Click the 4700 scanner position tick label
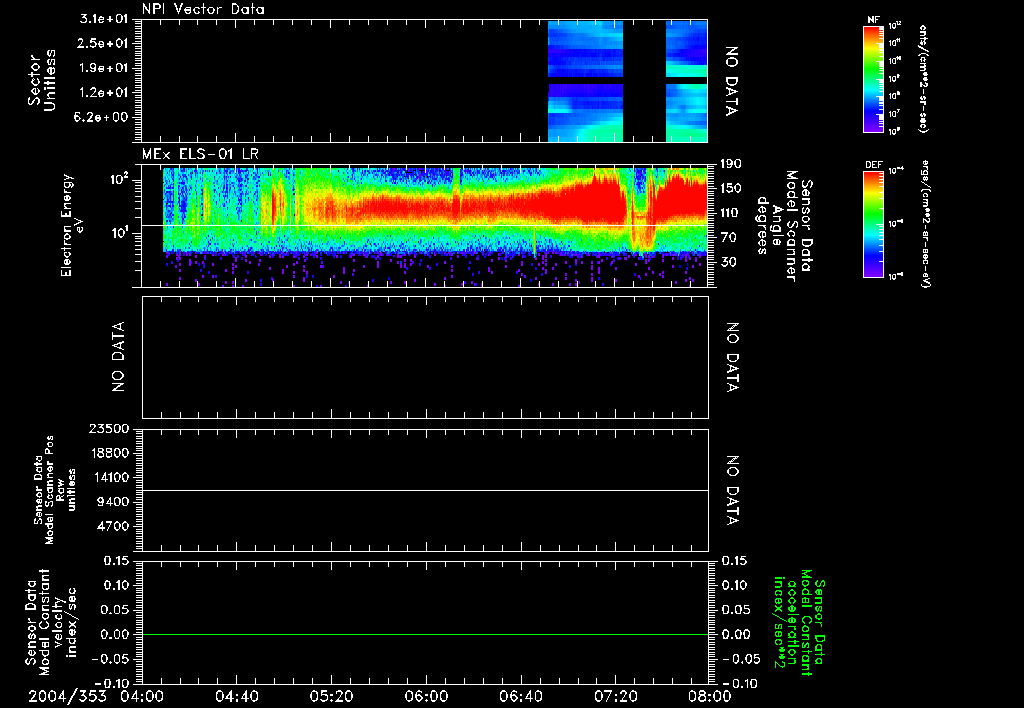Screen dimensions: 1024x708 pos(112,526)
